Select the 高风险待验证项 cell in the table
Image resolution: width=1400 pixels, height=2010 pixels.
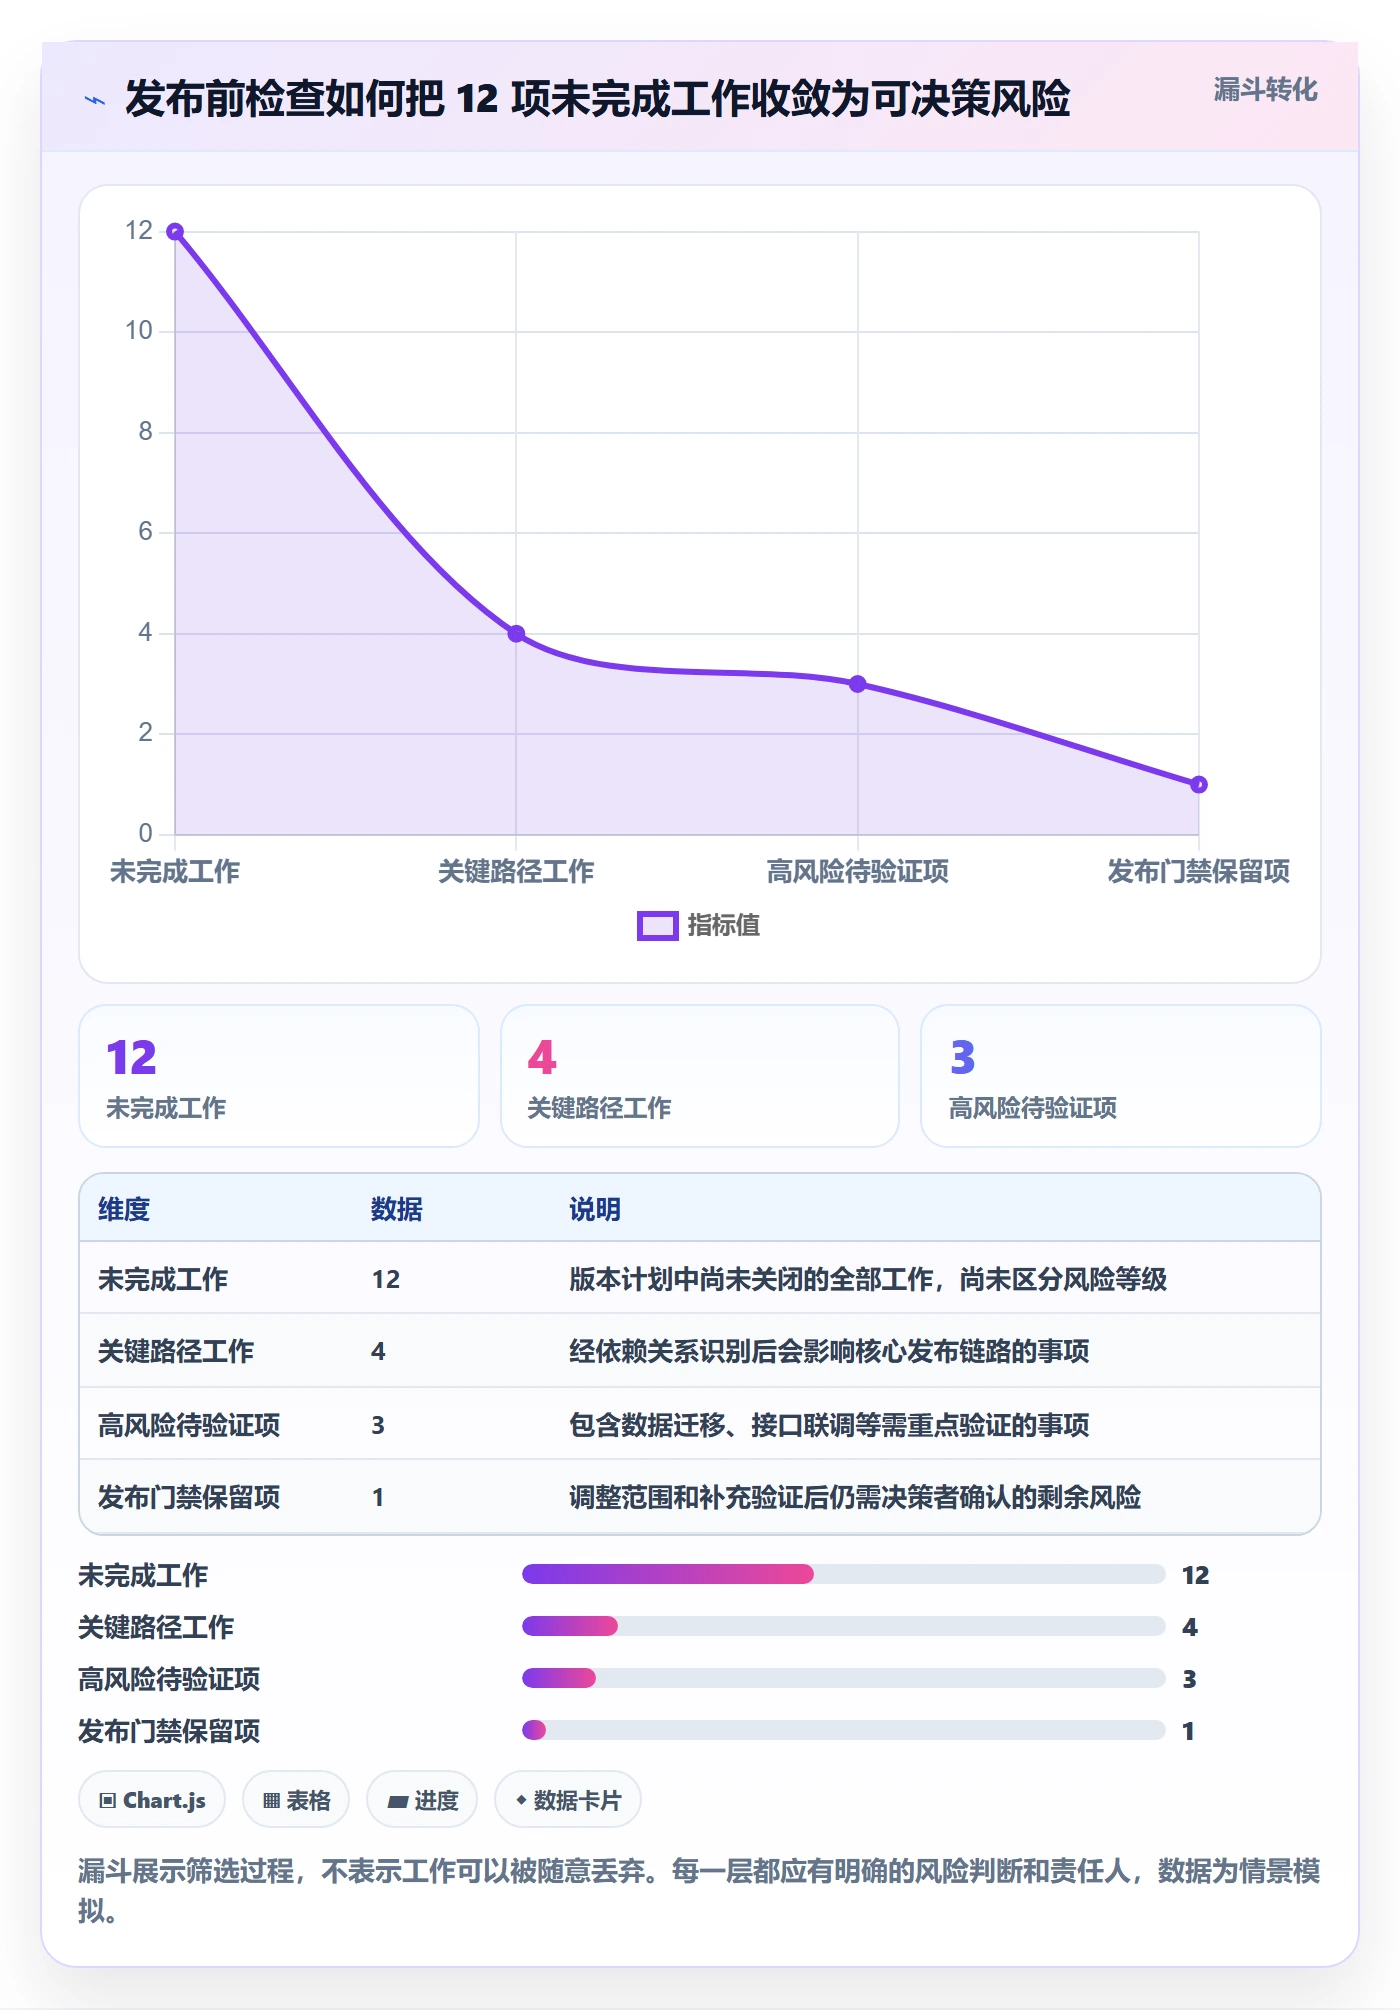[x=189, y=1426]
